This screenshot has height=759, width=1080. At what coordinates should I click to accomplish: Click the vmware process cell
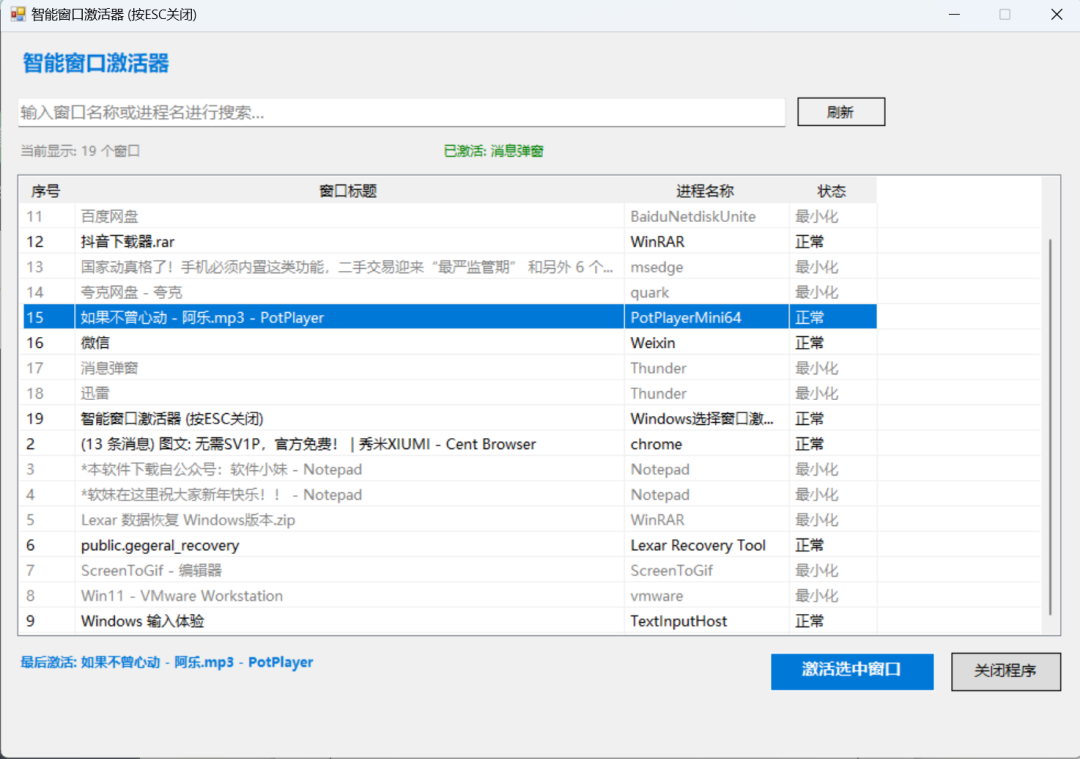point(706,596)
